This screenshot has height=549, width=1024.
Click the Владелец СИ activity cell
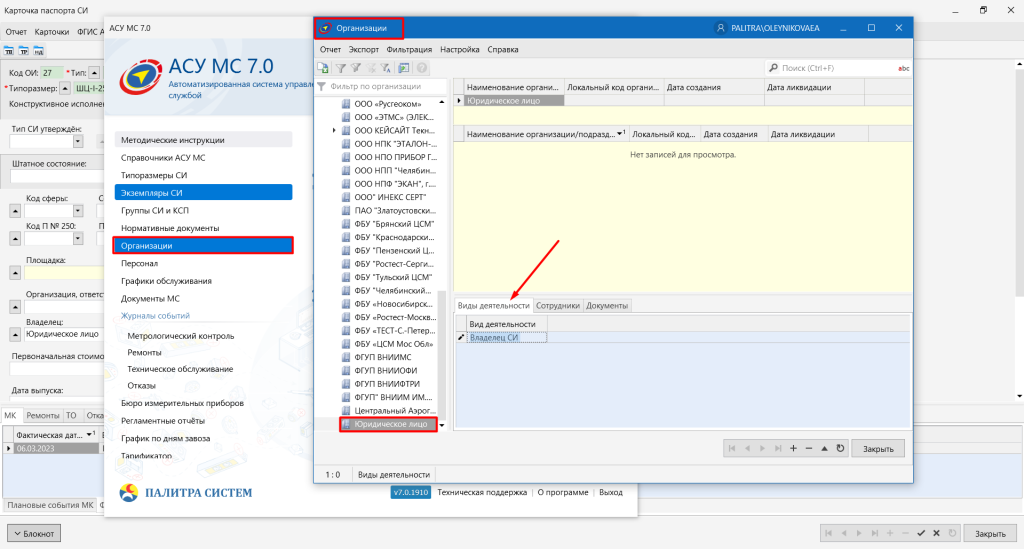[x=507, y=337]
